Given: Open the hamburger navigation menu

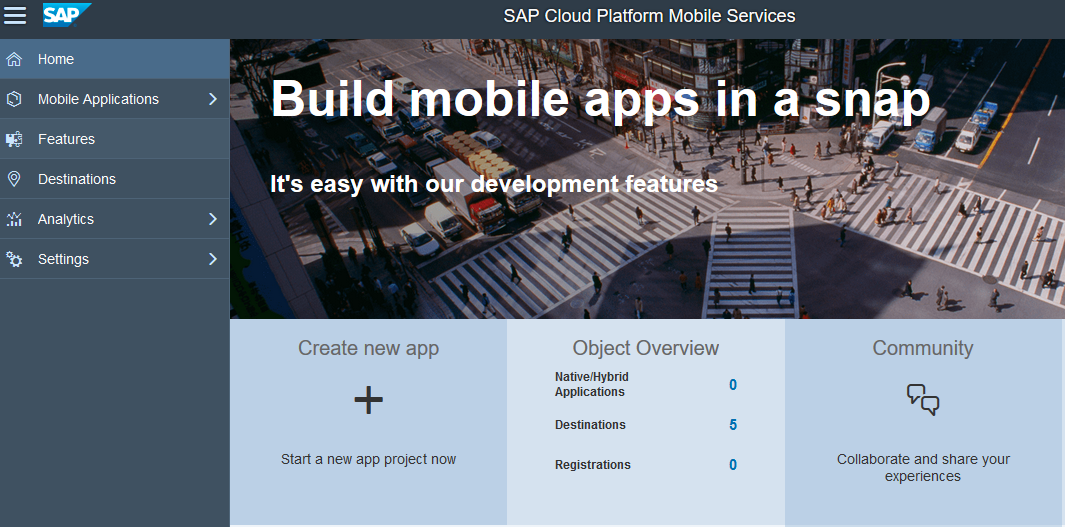Looking at the screenshot, I should [15, 15].
